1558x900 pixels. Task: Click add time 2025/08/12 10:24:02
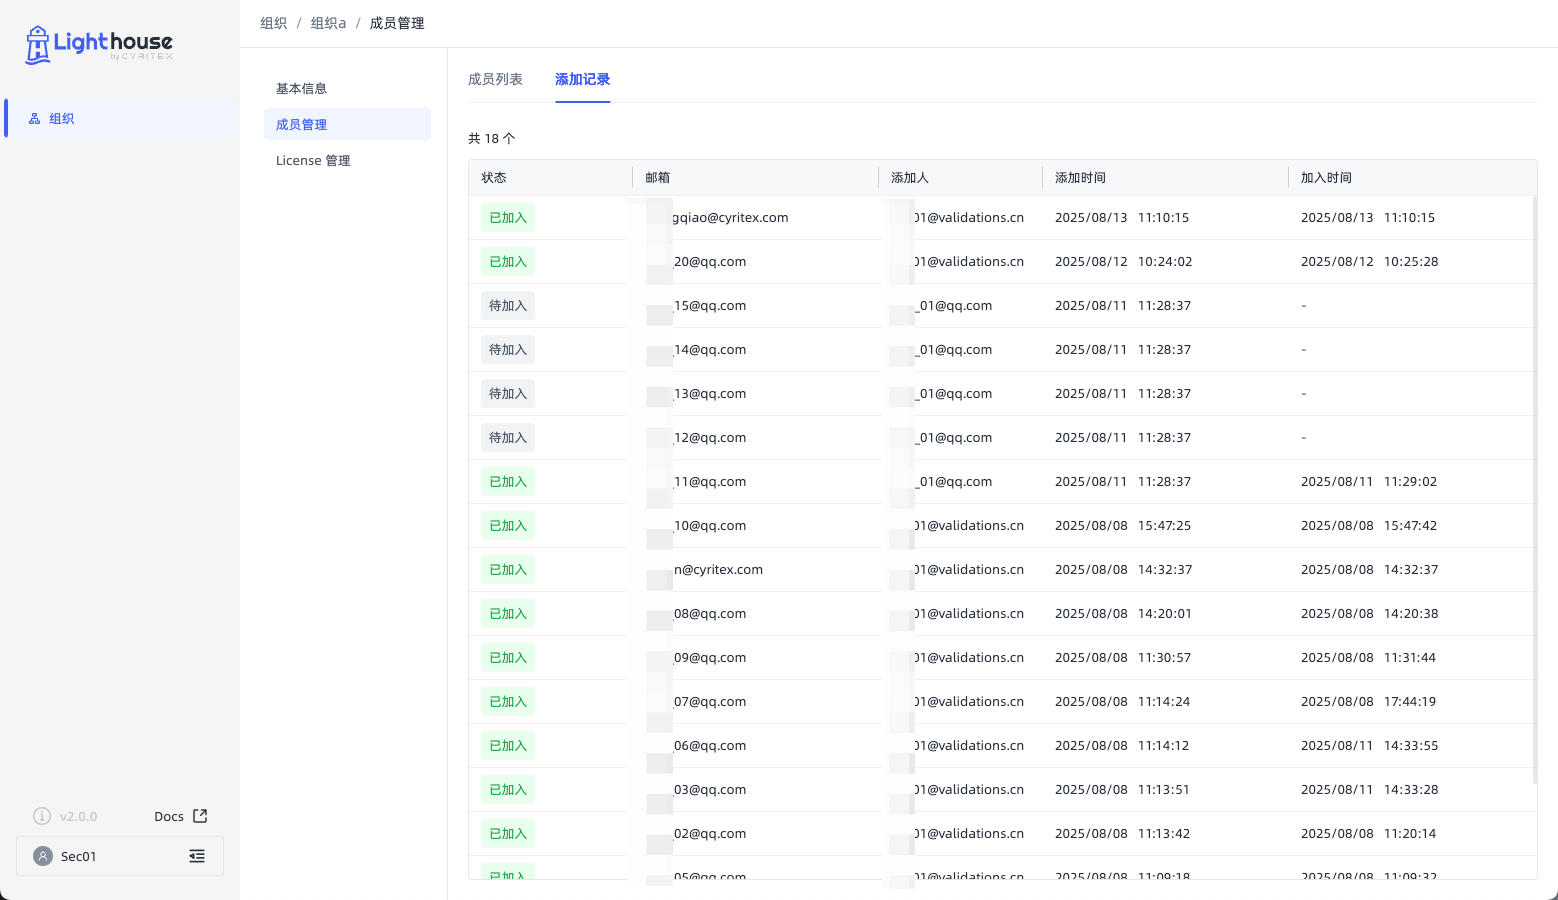[1123, 261]
